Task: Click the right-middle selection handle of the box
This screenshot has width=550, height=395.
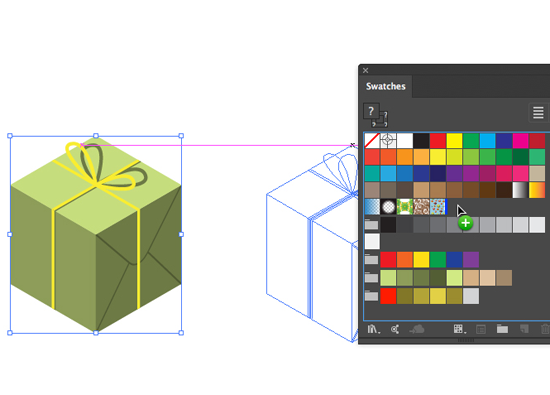Action: 181,234
